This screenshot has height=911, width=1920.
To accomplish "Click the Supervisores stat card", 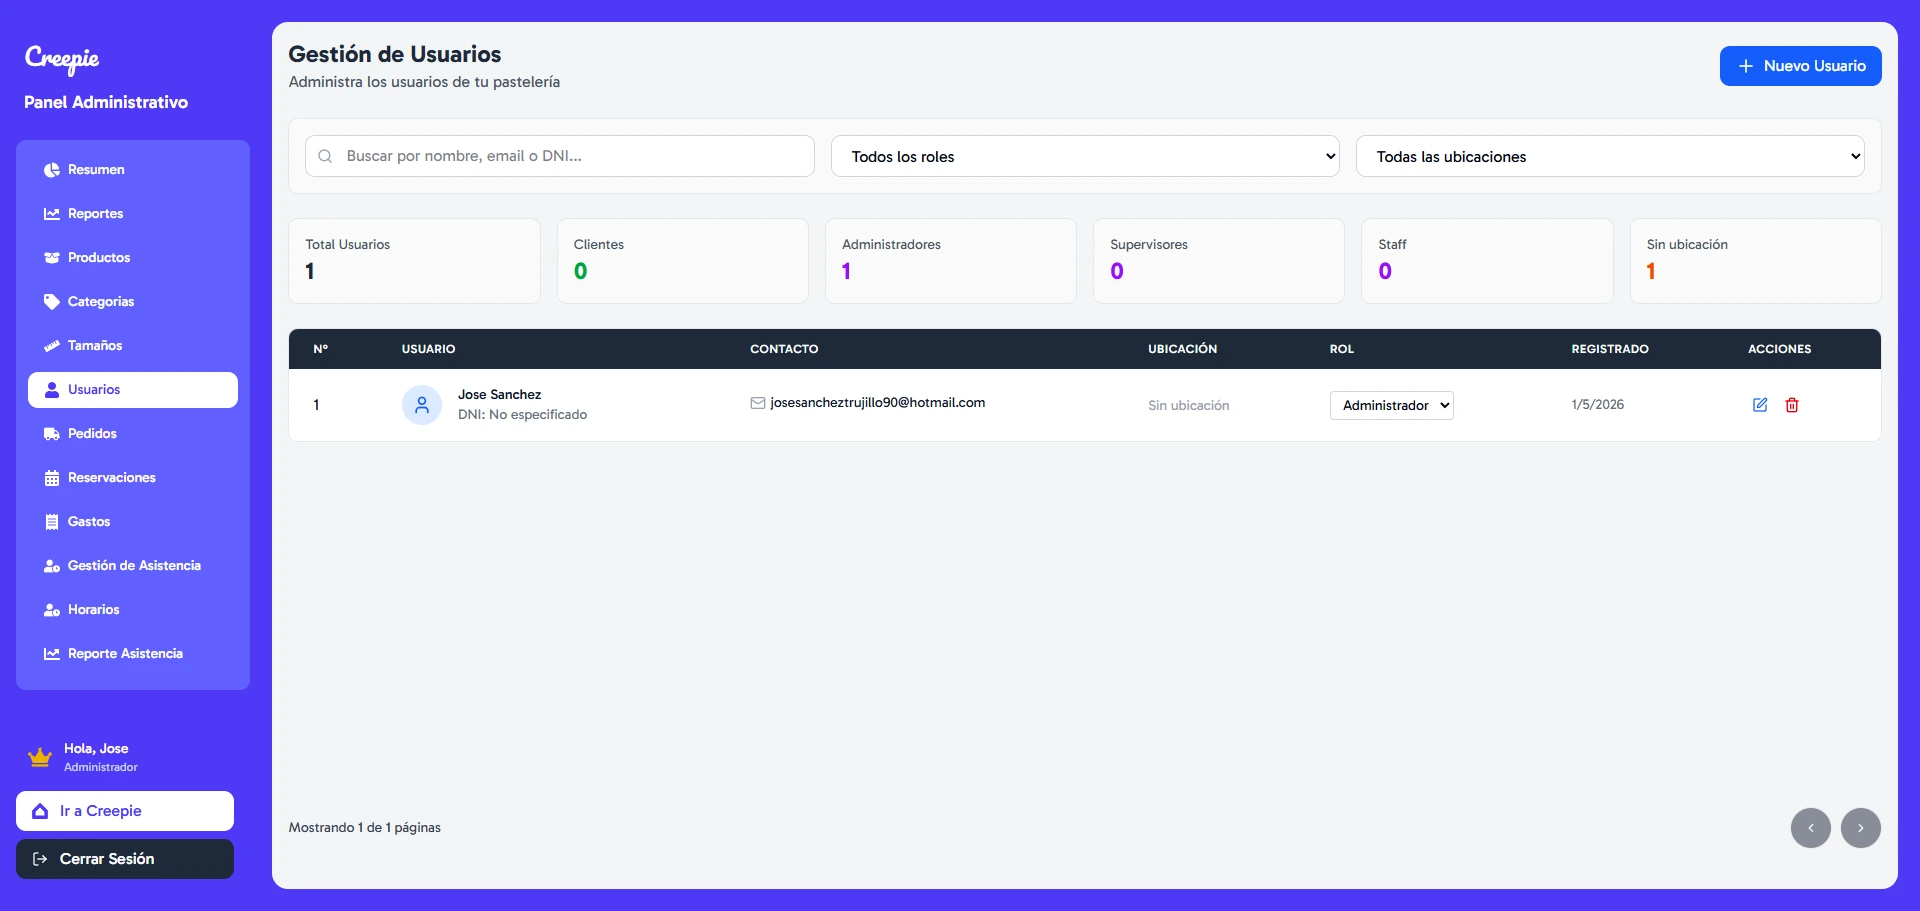I will click(1219, 261).
